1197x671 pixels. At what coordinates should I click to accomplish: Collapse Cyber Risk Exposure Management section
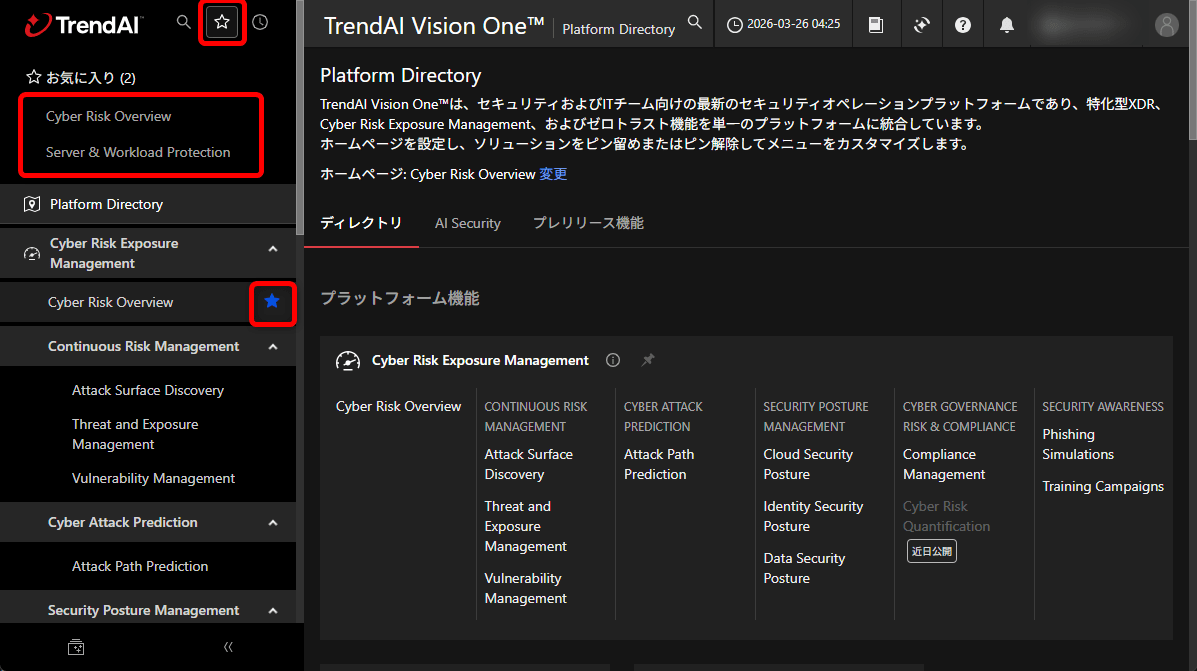(273, 249)
